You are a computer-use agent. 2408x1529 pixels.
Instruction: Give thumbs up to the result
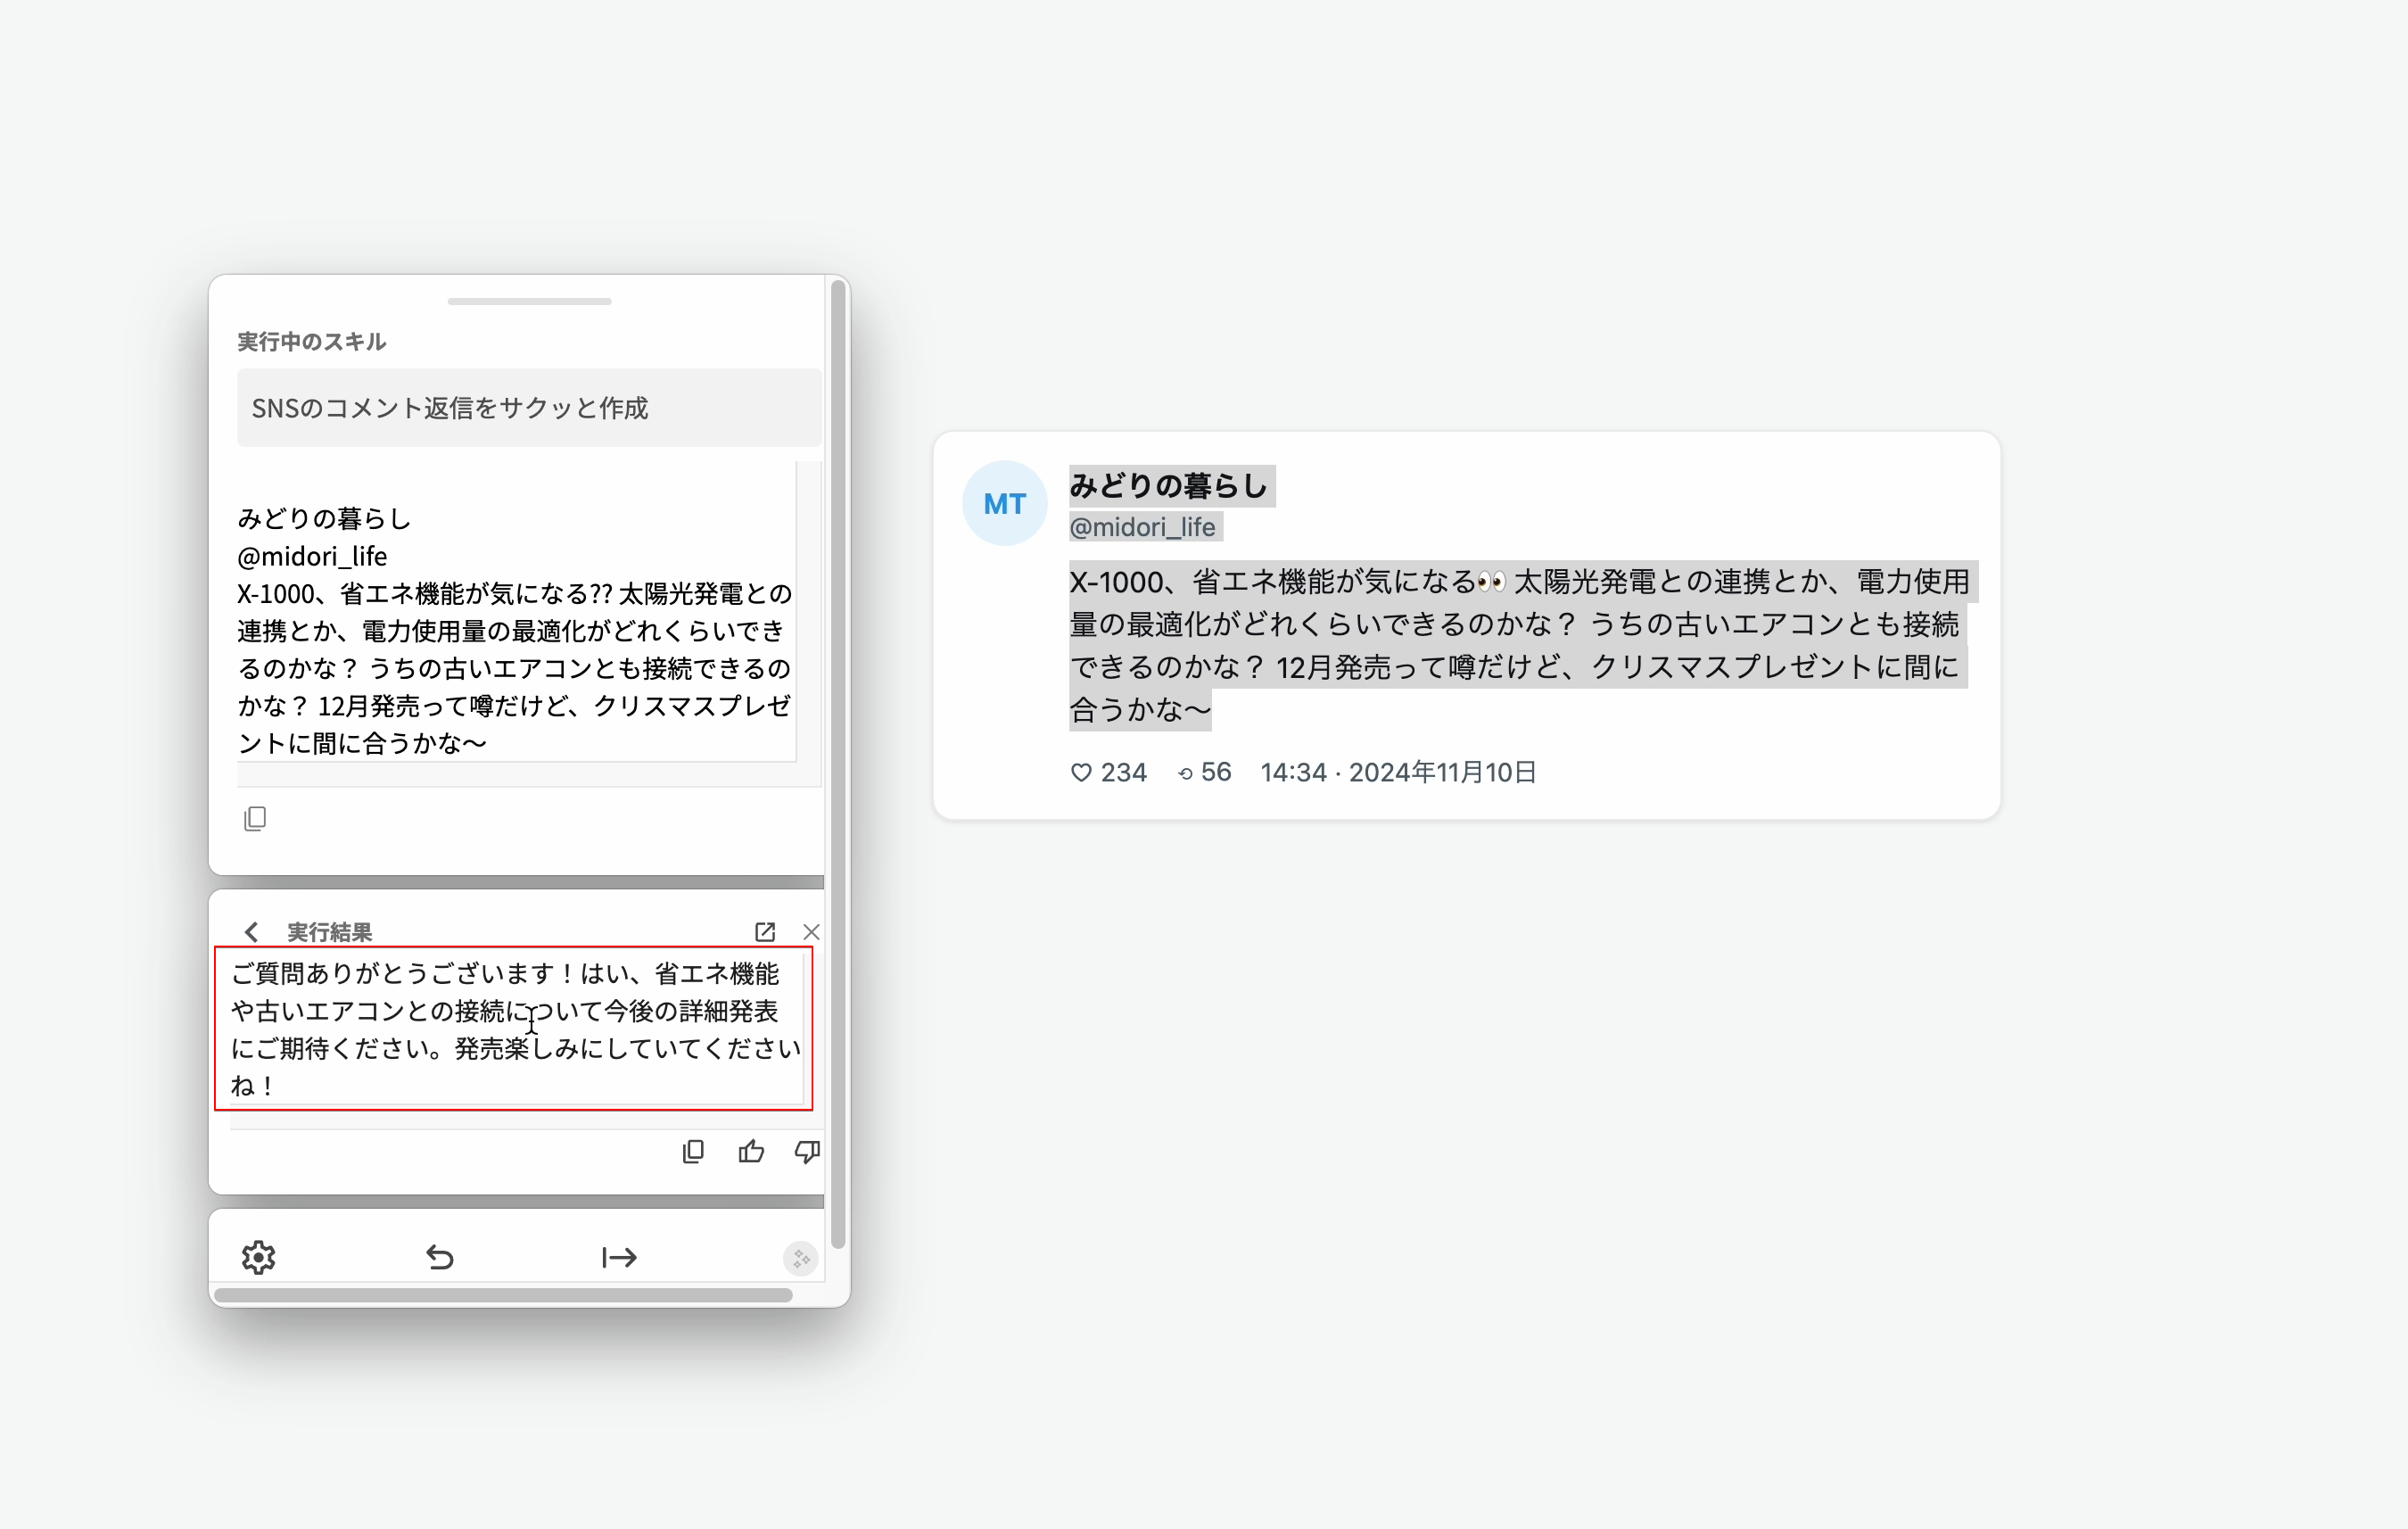(x=751, y=1152)
